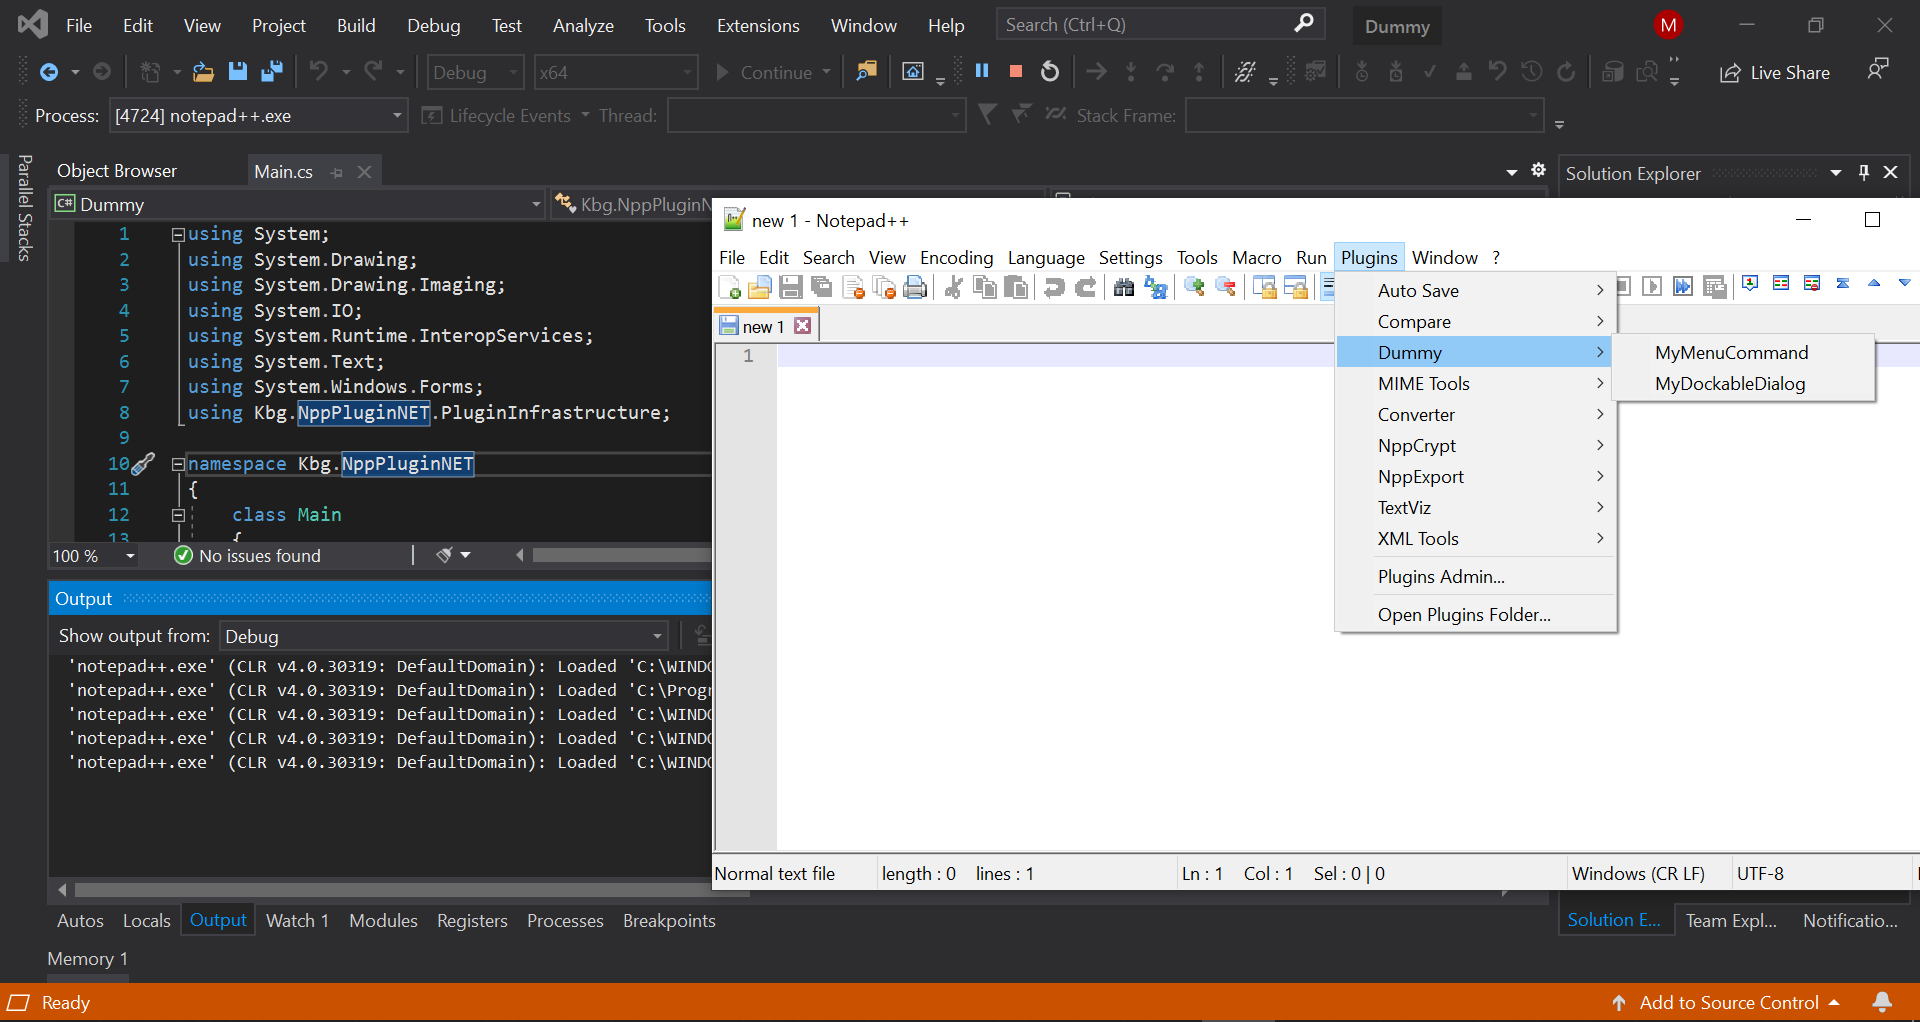
Task: Open a file using Notepad++ Open icon
Action: (761, 287)
